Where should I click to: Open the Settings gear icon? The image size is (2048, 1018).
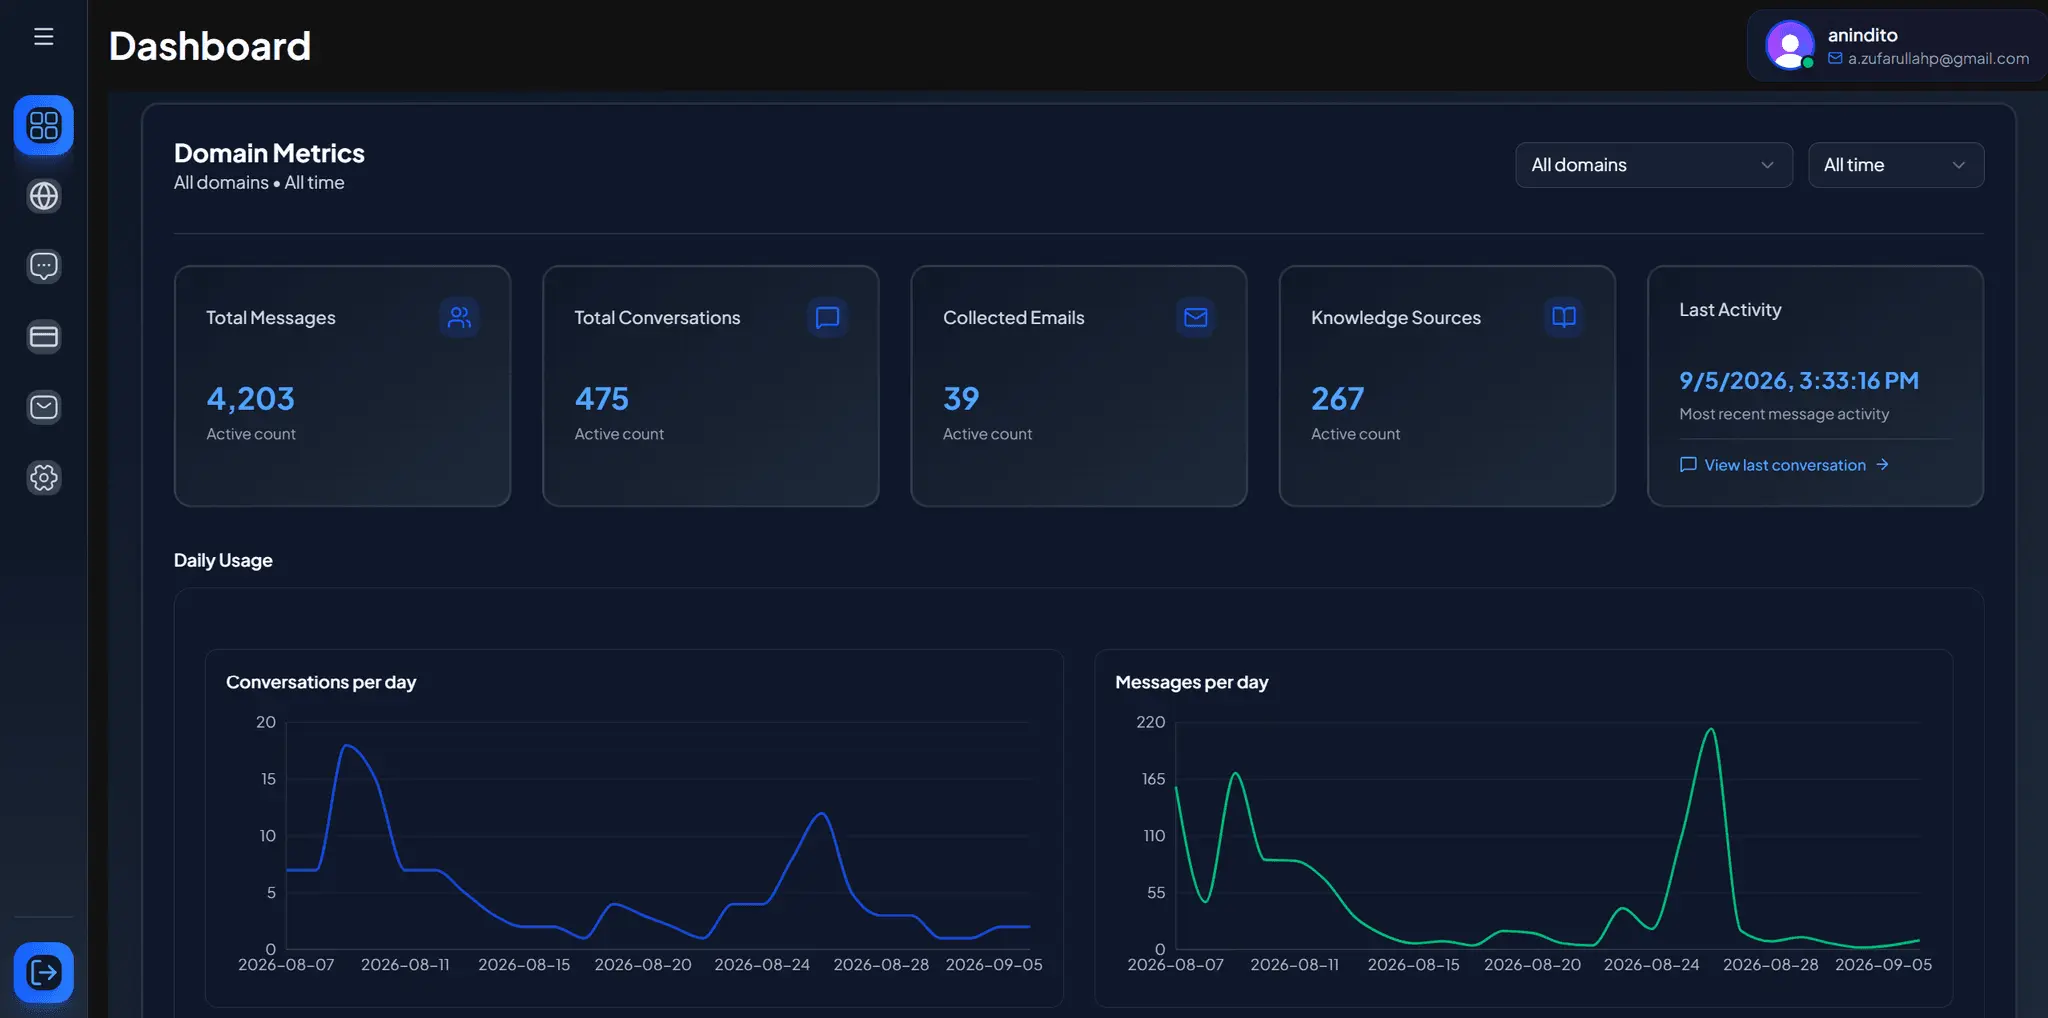(43, 478)
